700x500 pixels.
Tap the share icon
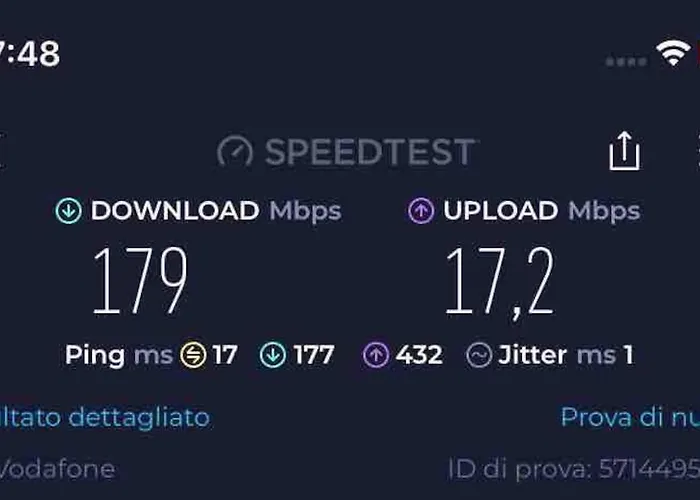tap(624, 151)
